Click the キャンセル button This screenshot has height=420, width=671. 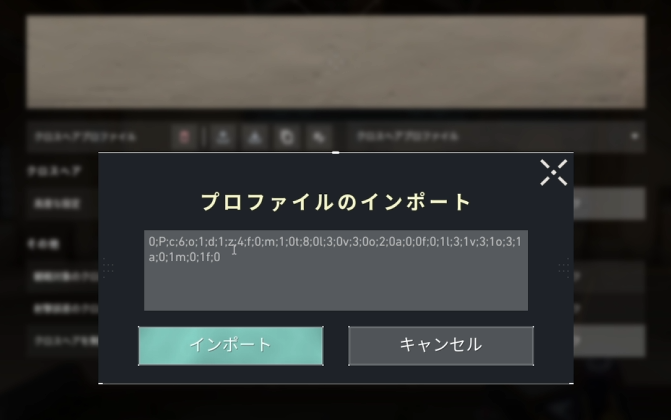pos(441,346)
